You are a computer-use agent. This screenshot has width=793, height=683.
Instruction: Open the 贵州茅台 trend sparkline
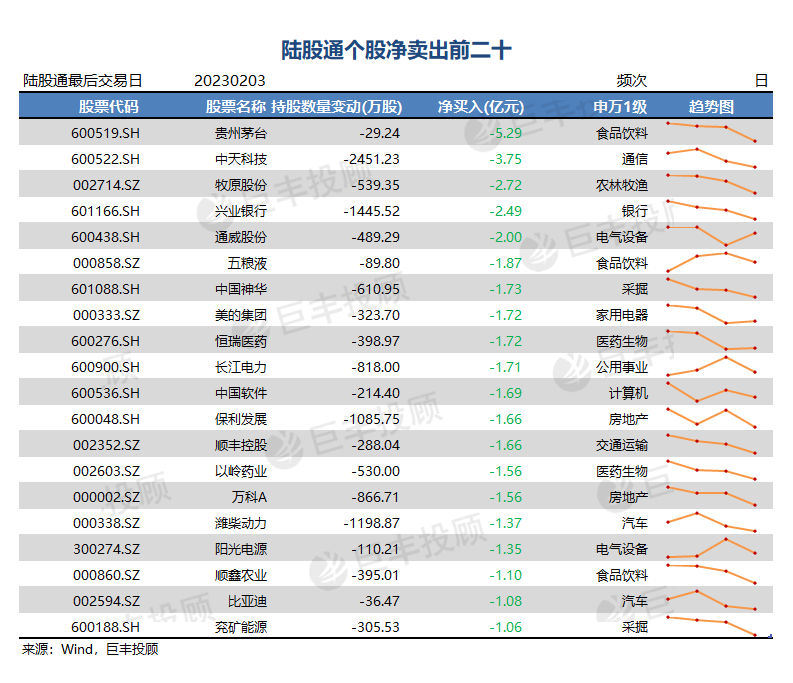tap(711, 132)
